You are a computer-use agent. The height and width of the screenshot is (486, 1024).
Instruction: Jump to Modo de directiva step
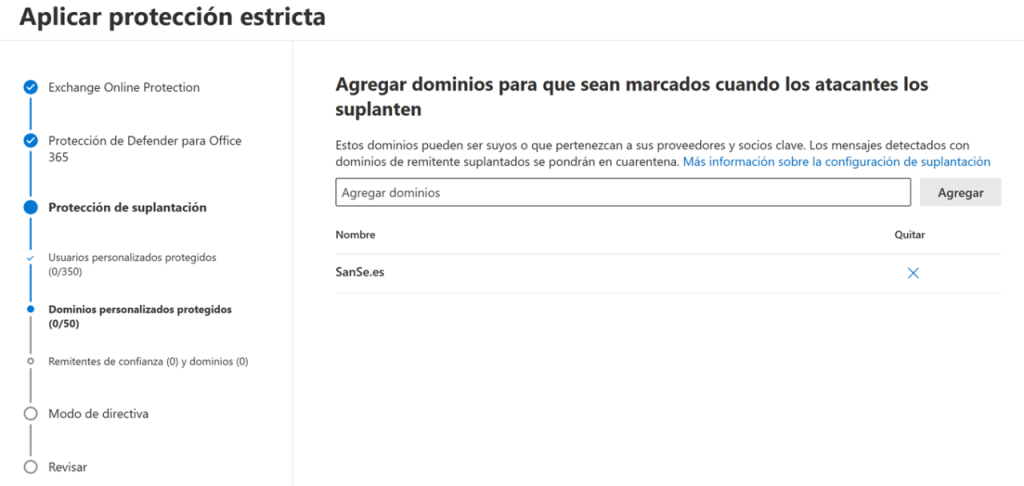[98, 414]
